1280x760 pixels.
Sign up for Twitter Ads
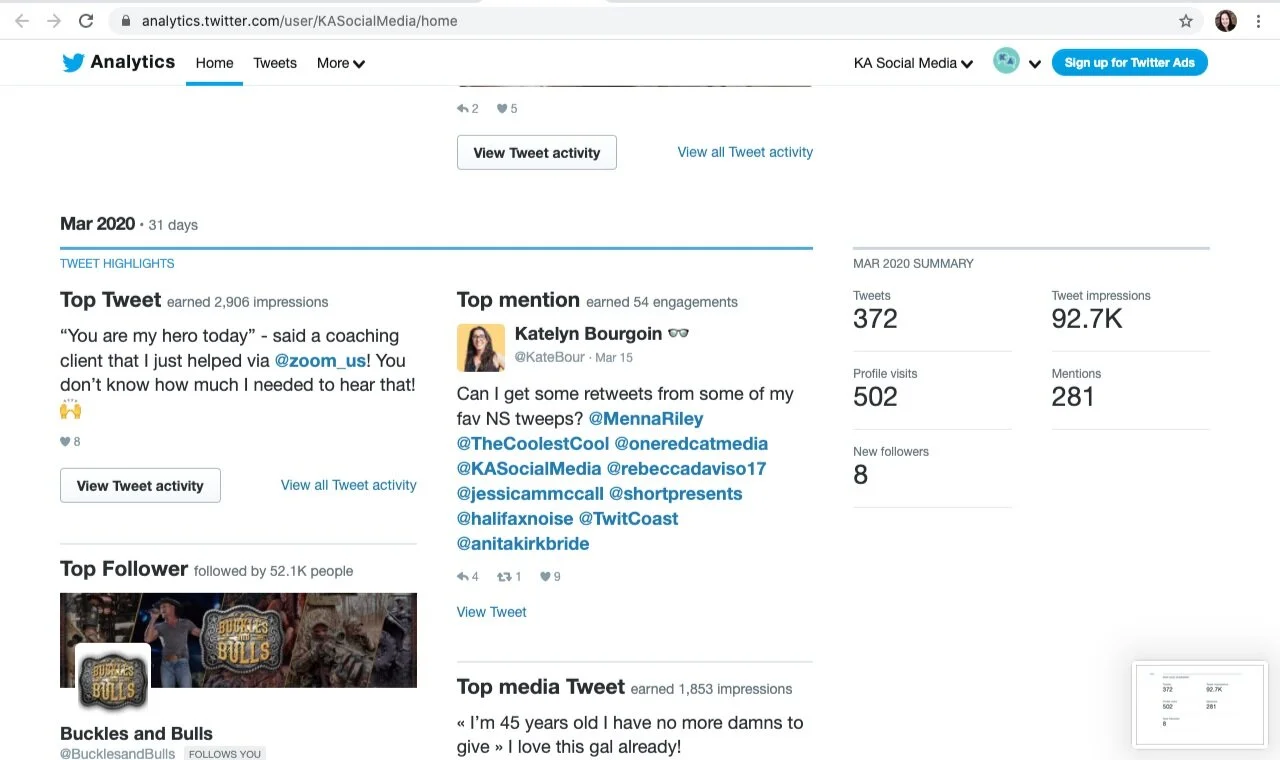click(x=1130, y=62)
